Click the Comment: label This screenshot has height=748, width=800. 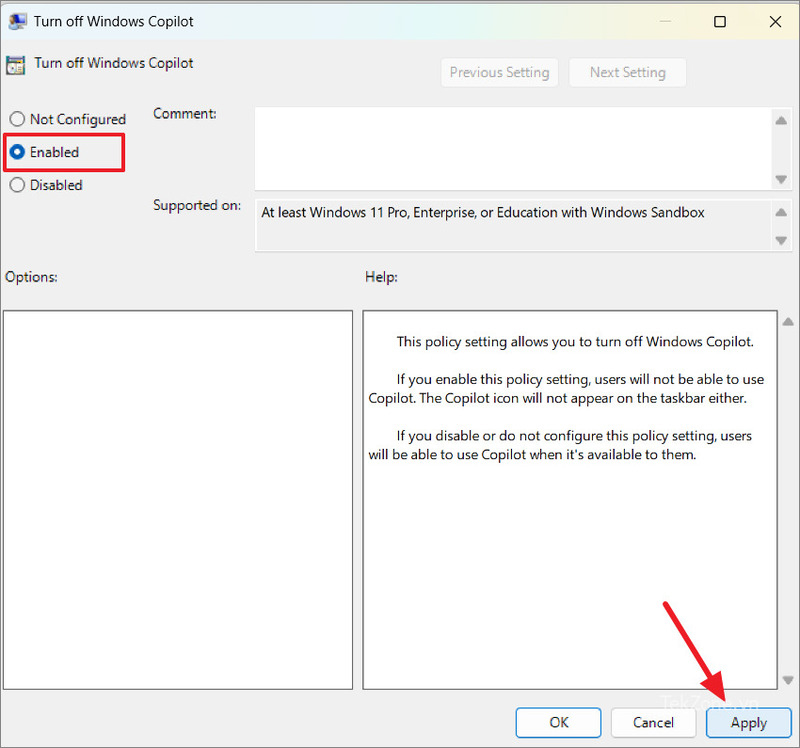coord(185,113)
